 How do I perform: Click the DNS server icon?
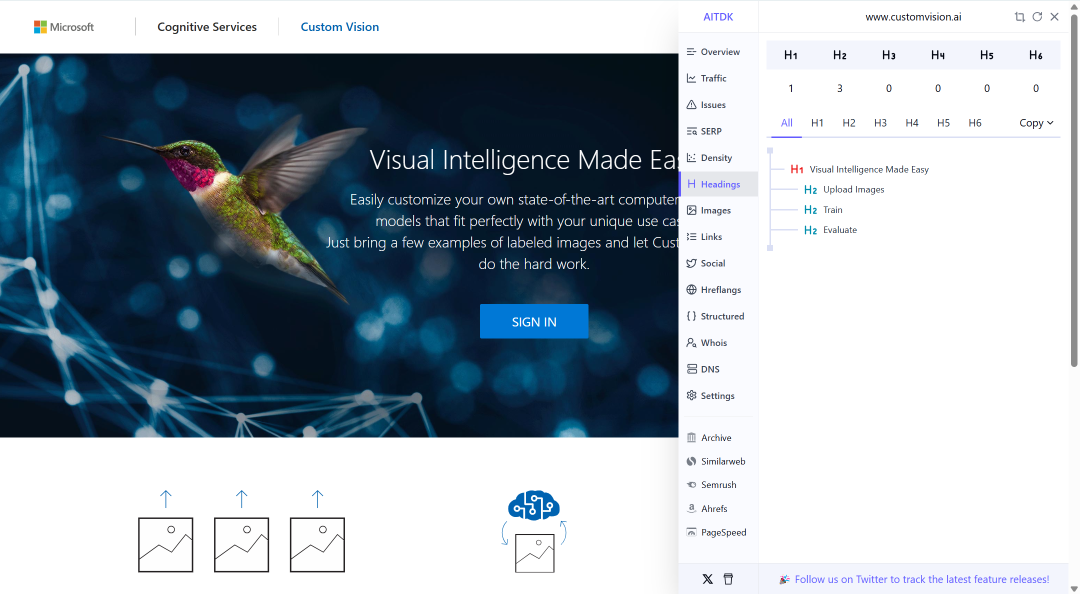coord(692,369)
